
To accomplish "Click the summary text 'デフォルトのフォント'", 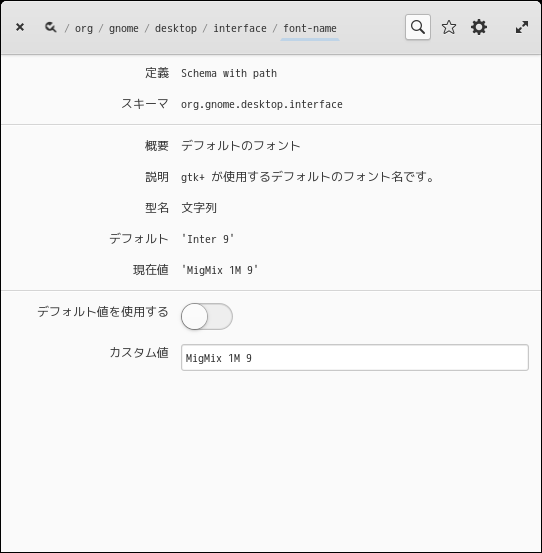I will coord(240,146).
